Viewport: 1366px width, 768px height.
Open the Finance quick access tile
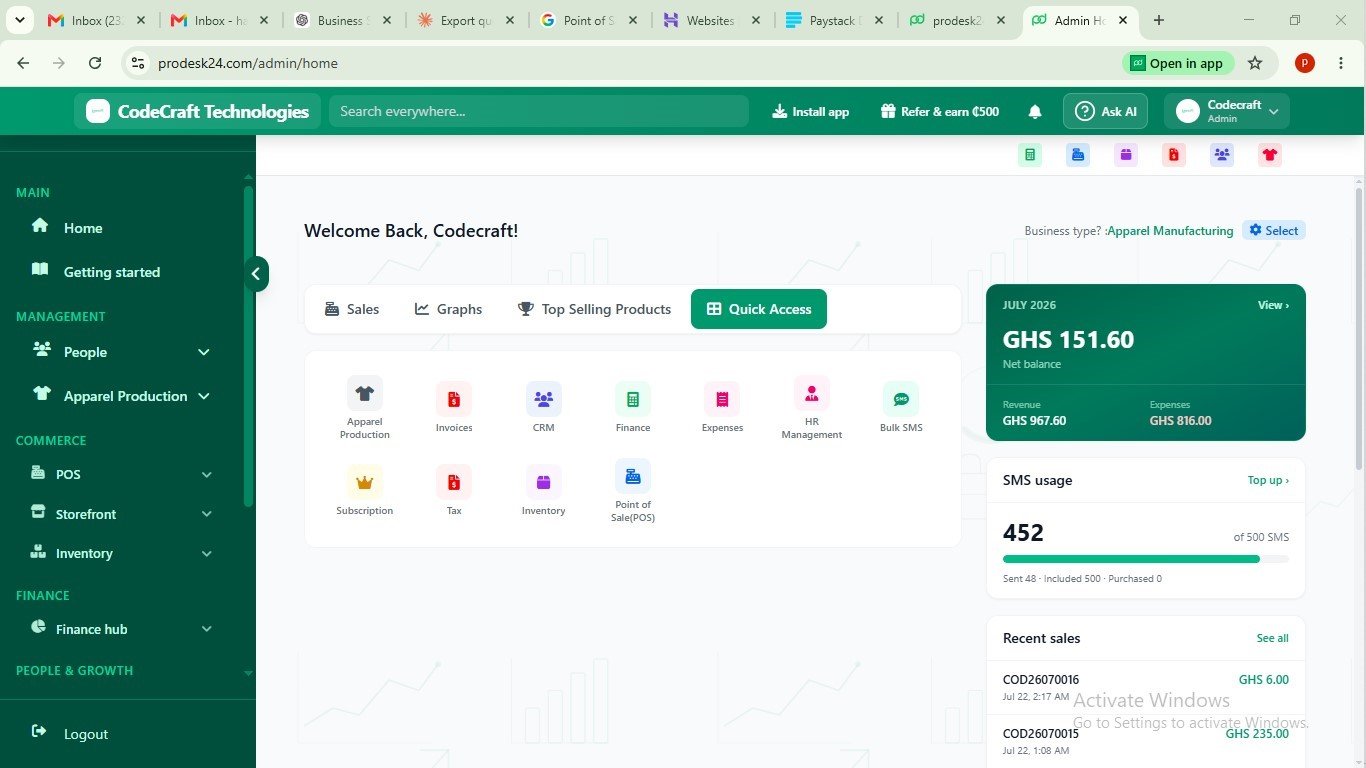[x=633, y=408]
